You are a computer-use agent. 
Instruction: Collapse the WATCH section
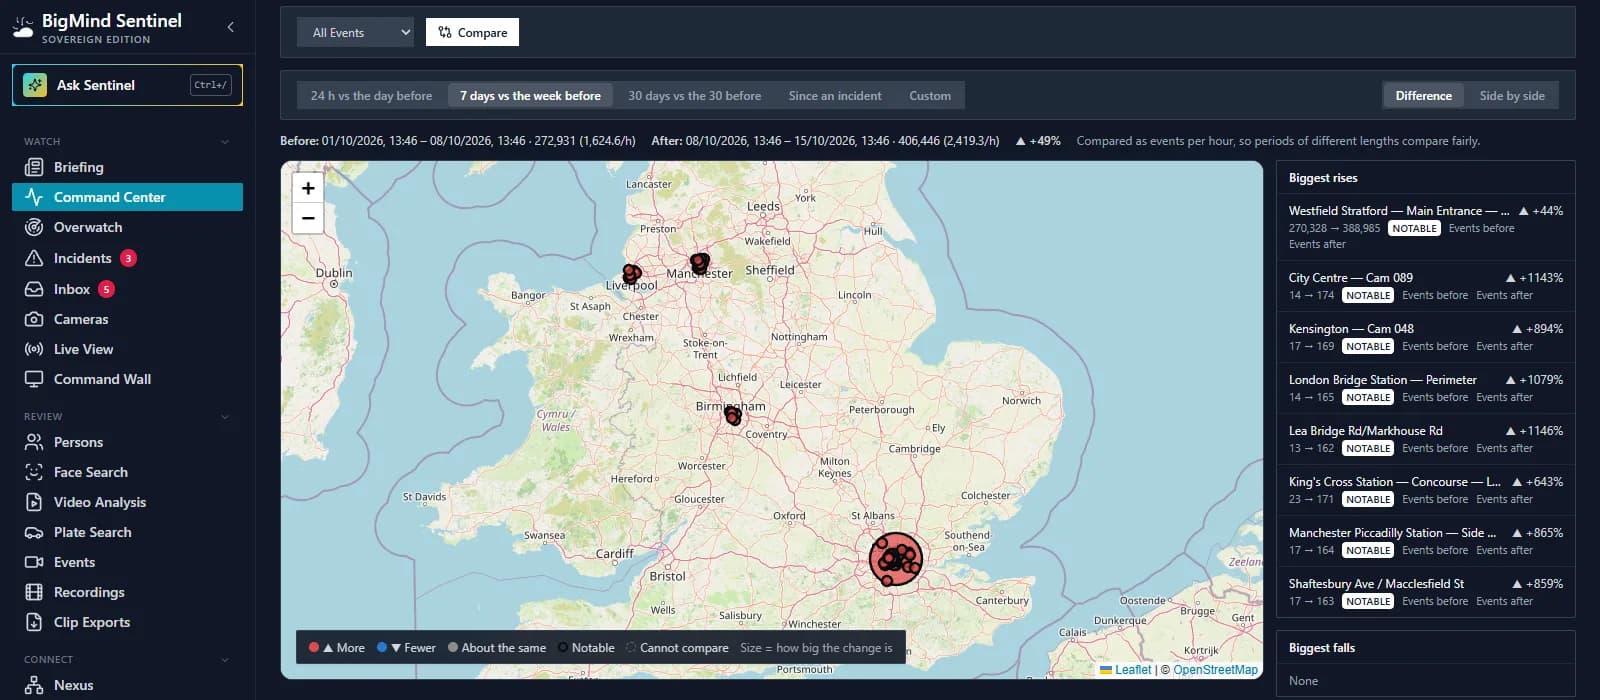pos(225,142)
